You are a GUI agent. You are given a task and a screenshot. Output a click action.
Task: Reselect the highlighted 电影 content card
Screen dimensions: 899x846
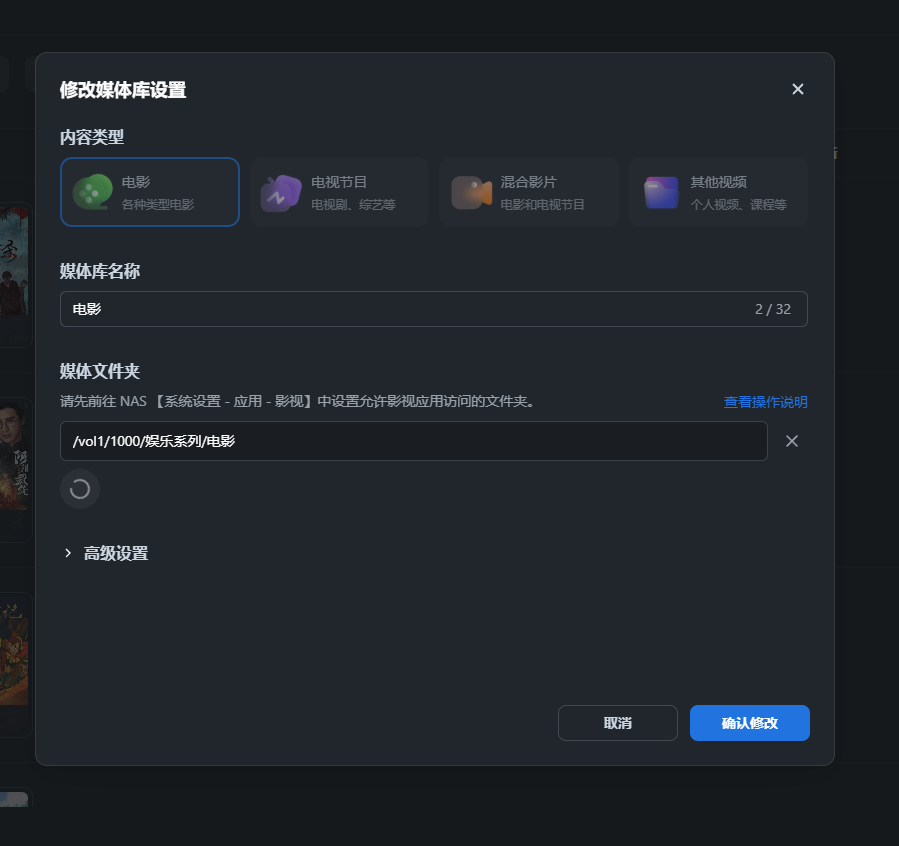149,191
